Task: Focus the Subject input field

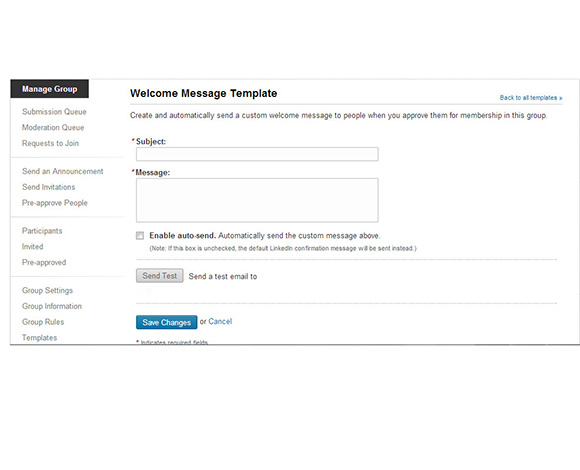Action: coord(257,154)
